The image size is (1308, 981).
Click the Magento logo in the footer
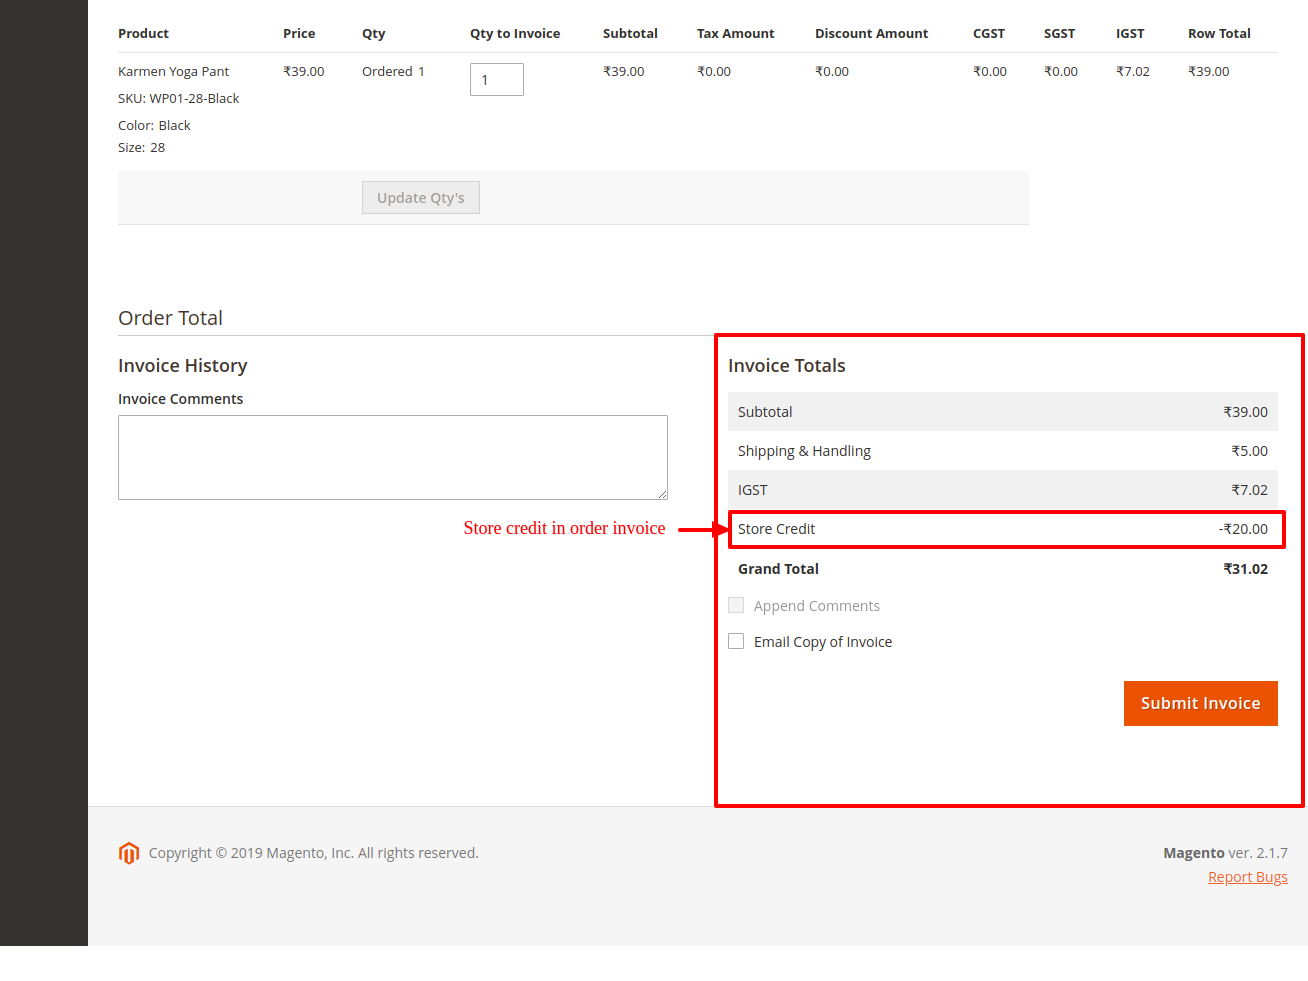click(x=129, y=853)
